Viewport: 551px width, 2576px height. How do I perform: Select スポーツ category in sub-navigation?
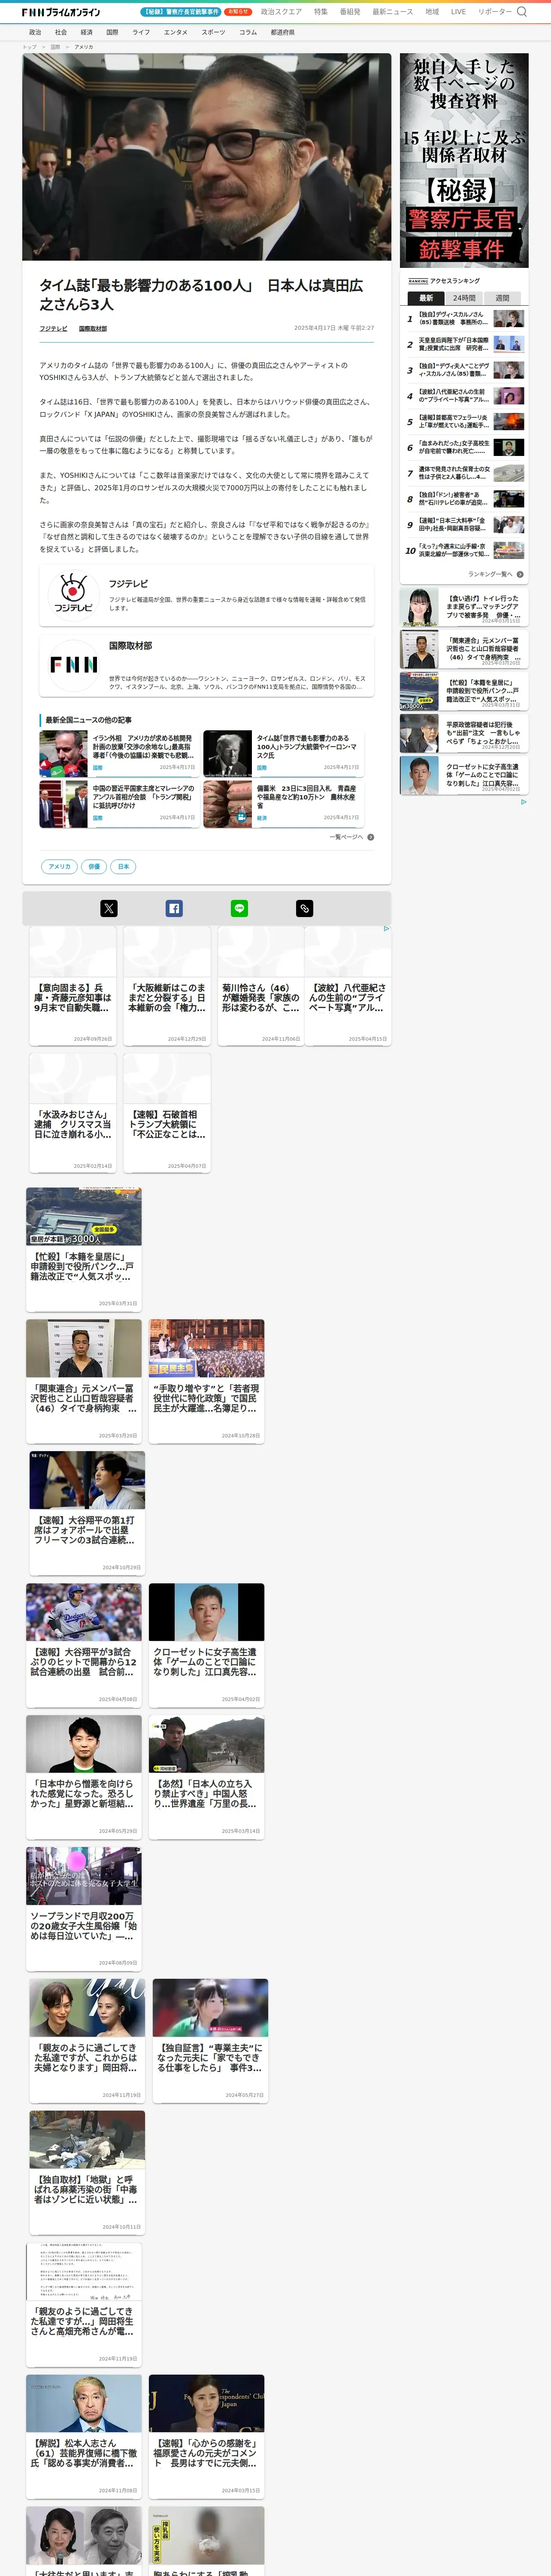[x=213, y=32]
